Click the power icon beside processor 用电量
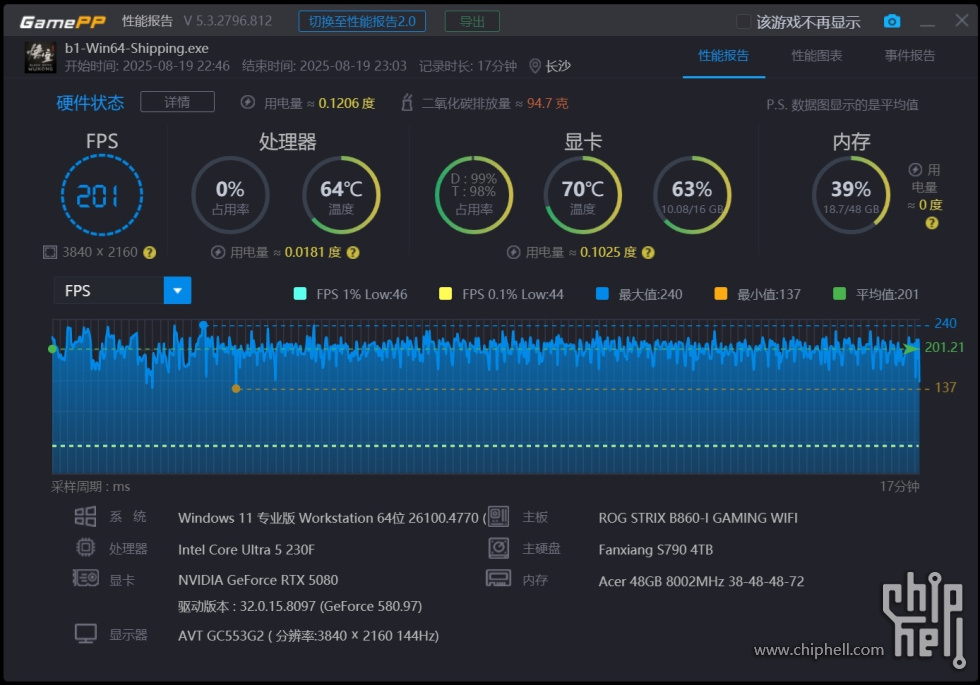 pos(218,252)
